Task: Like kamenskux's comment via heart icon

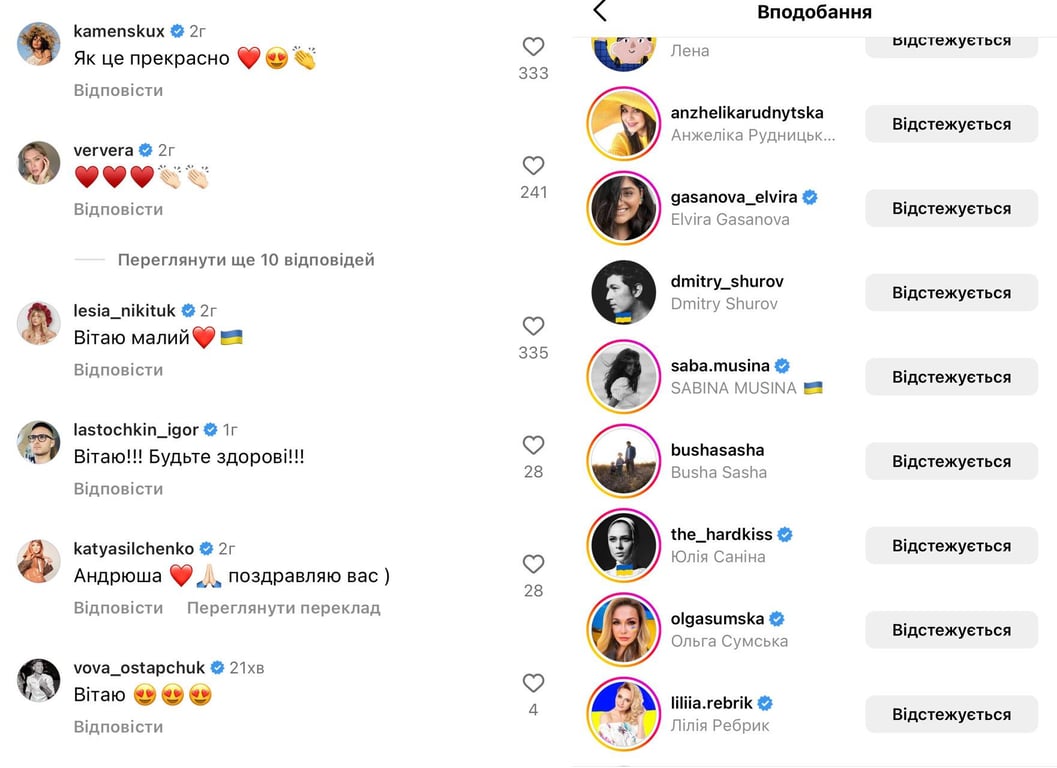Action: click(x=533, y=46)
